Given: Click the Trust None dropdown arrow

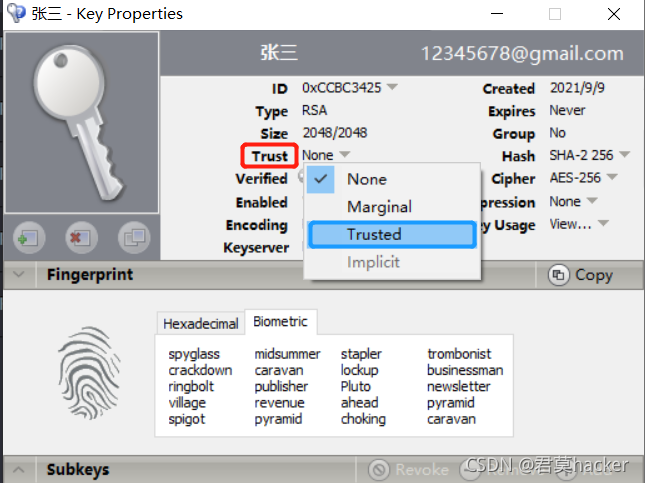Looking at the screenshot, I should pyautogui.click(x=344, y=154).
